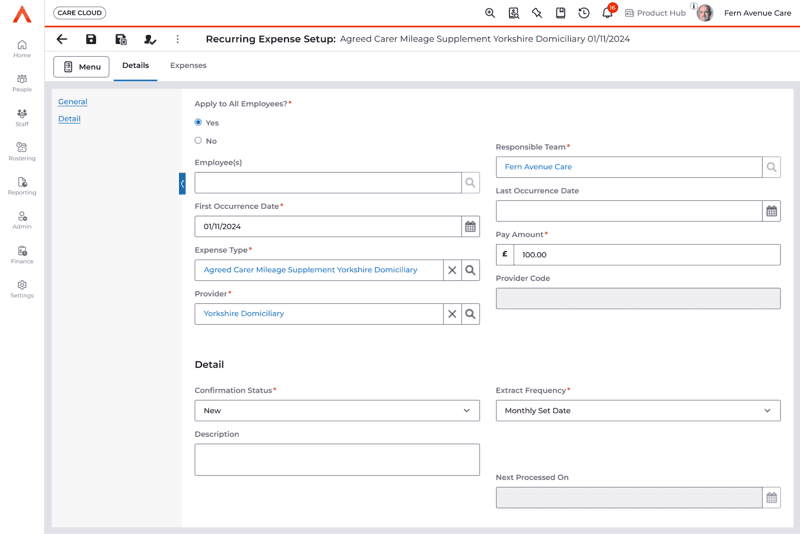800x534 pixels.
Task: Open the Product Hub link
Action: pos(654,13)
